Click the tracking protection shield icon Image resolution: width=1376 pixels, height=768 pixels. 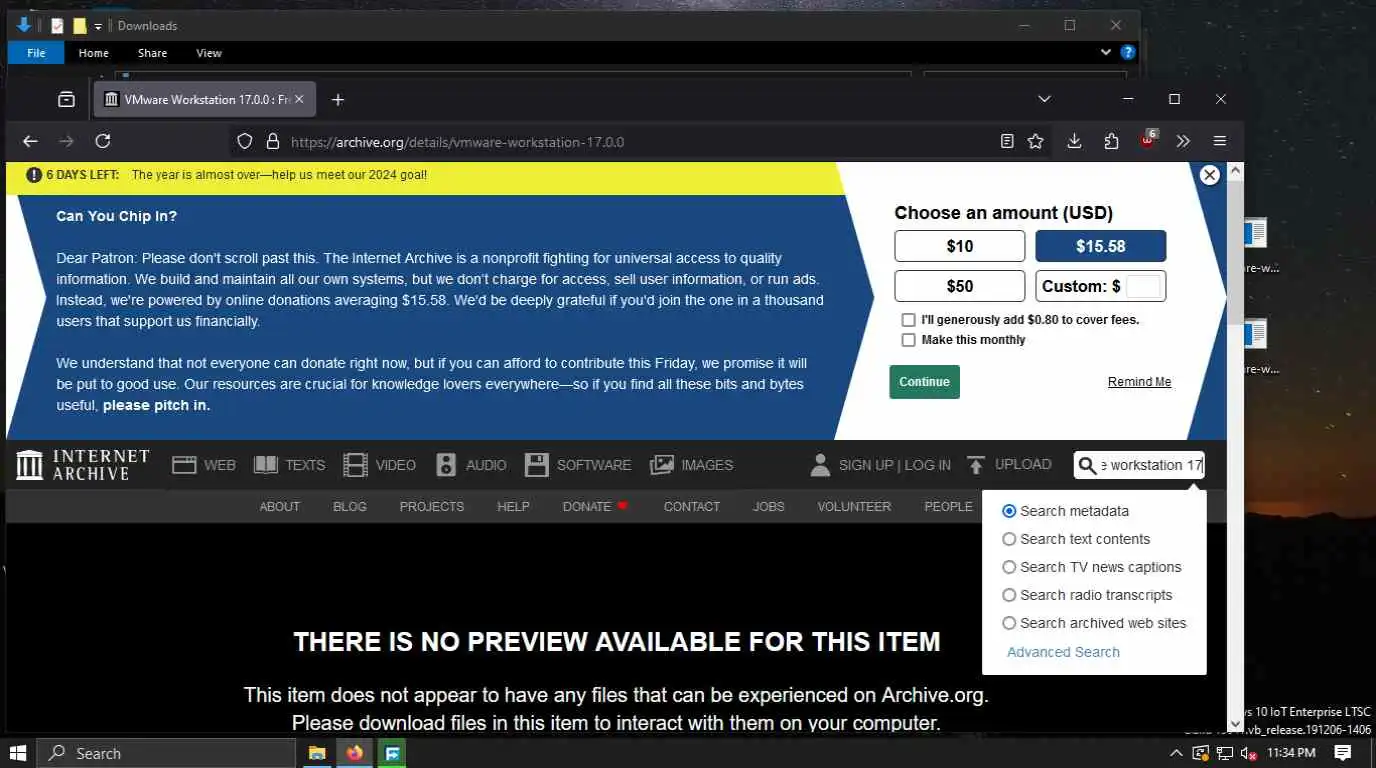244,142
